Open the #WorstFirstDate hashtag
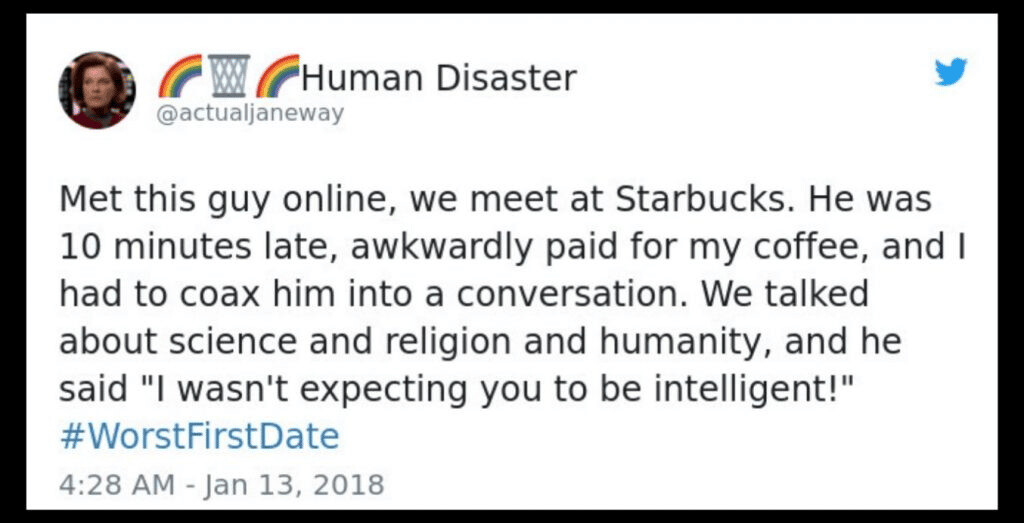 click(199, 437)
